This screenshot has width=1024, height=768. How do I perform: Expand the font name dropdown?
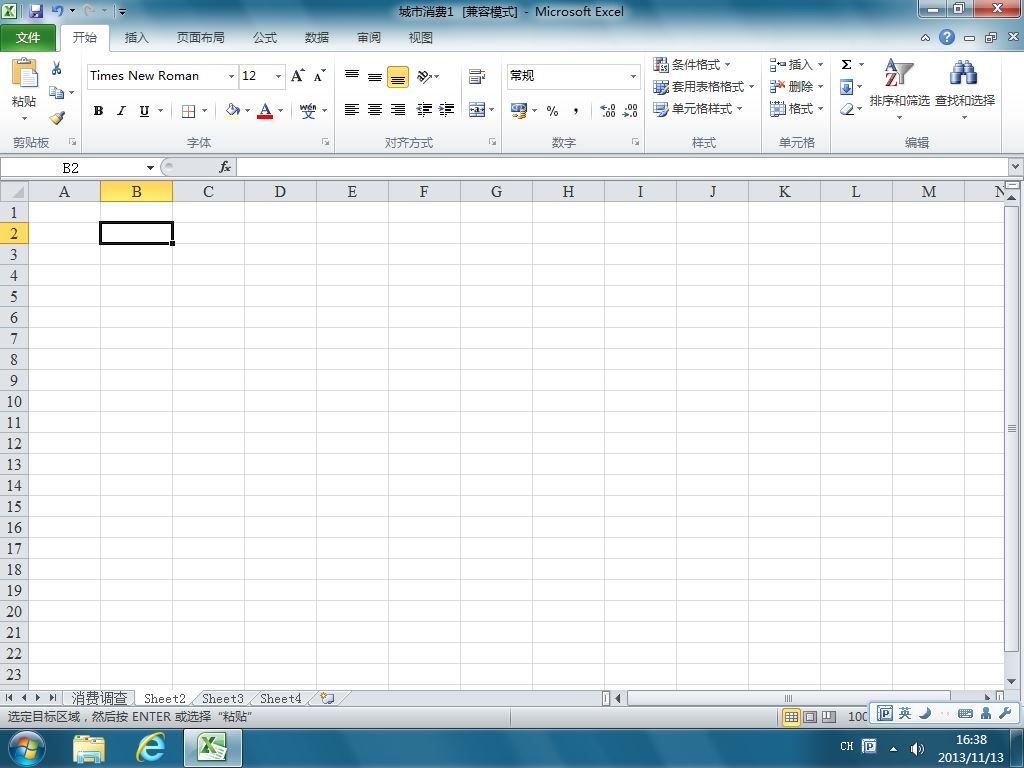(x=231, y=76)
